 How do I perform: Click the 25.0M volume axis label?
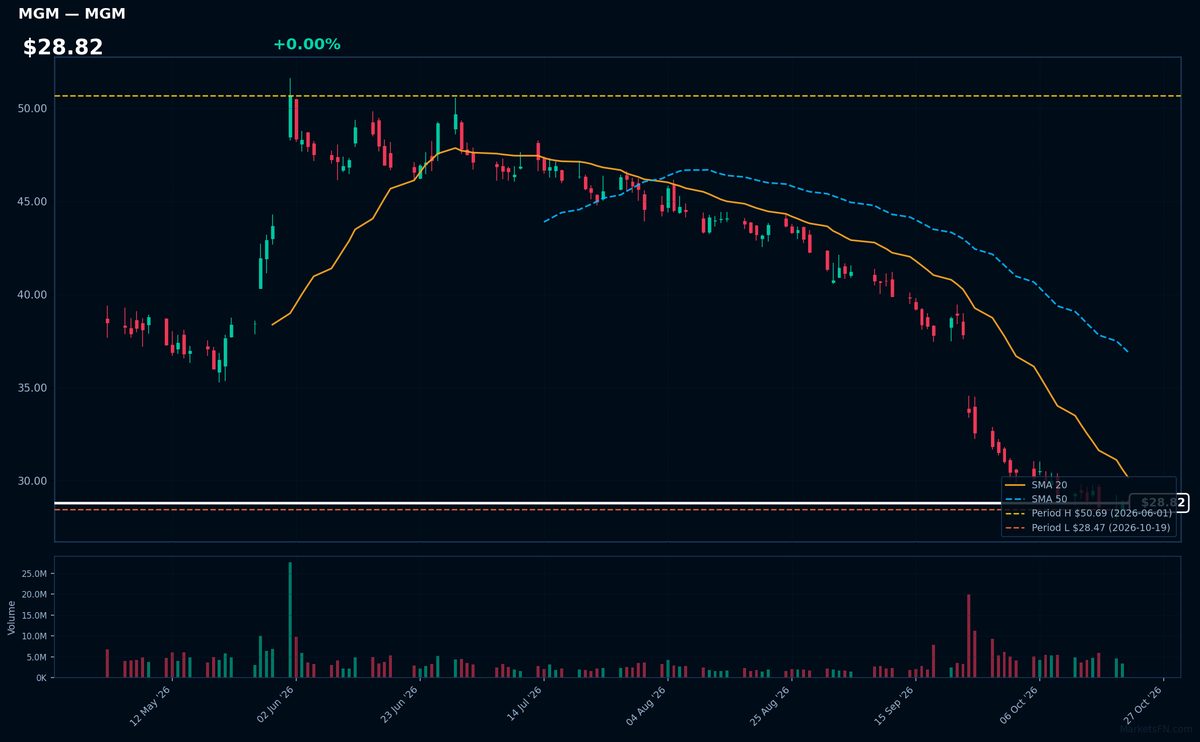[x=33, y=574]
